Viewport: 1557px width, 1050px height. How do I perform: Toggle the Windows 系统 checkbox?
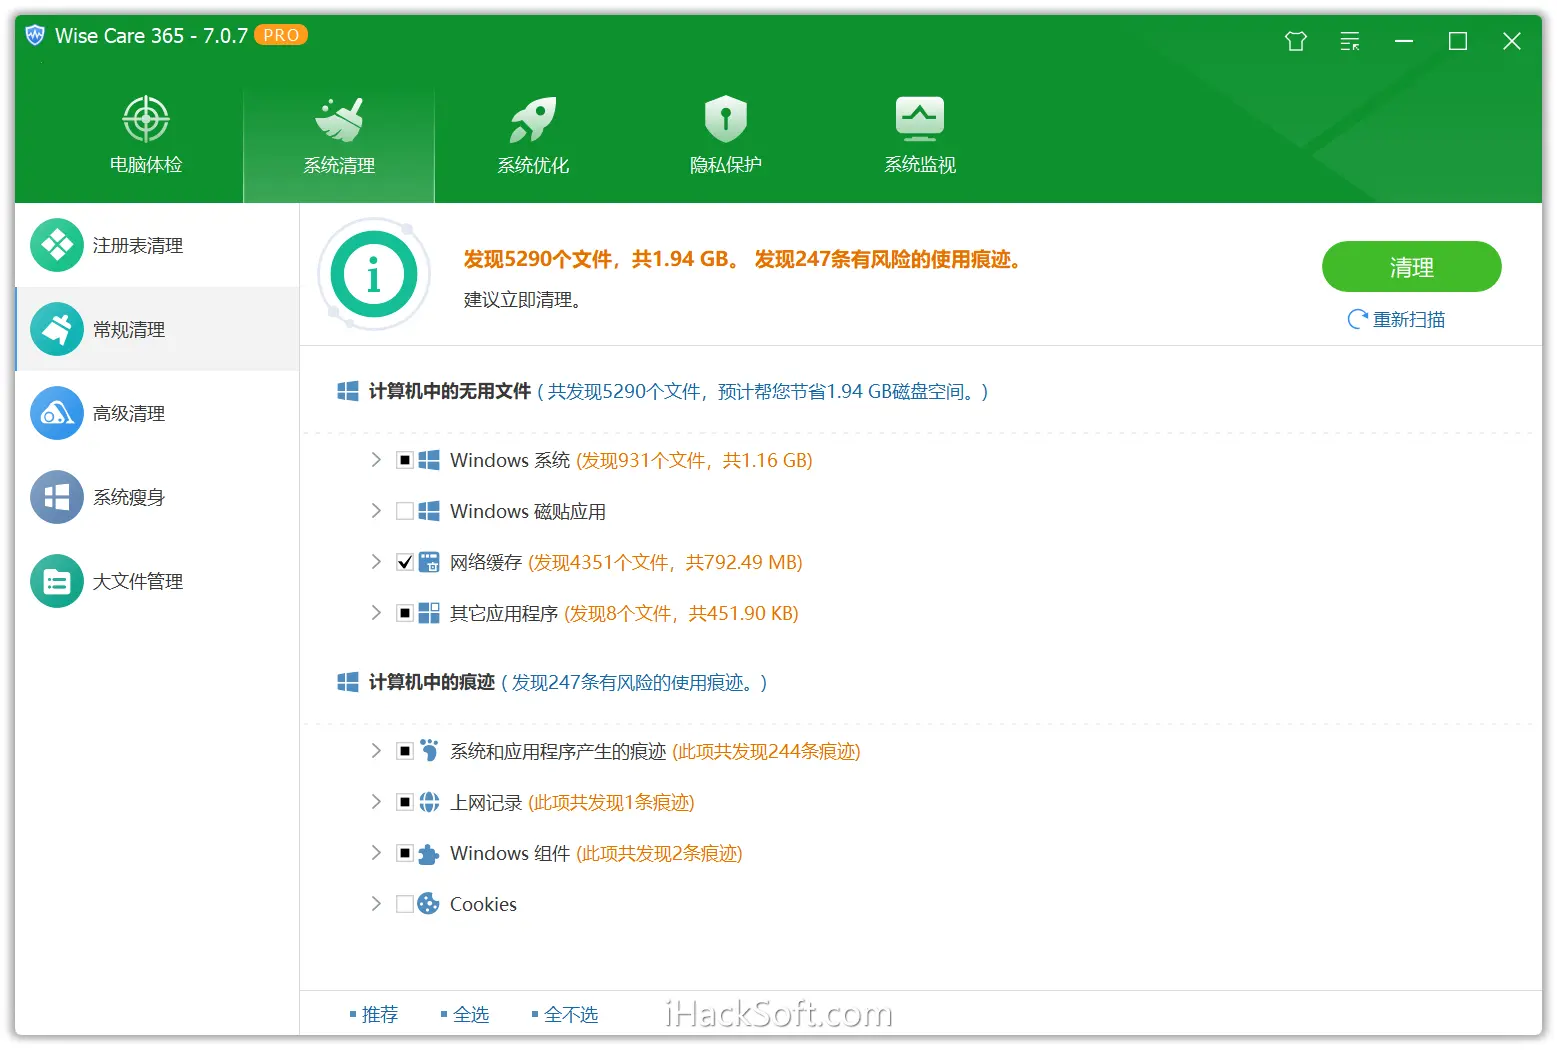[x=405, y=460]
